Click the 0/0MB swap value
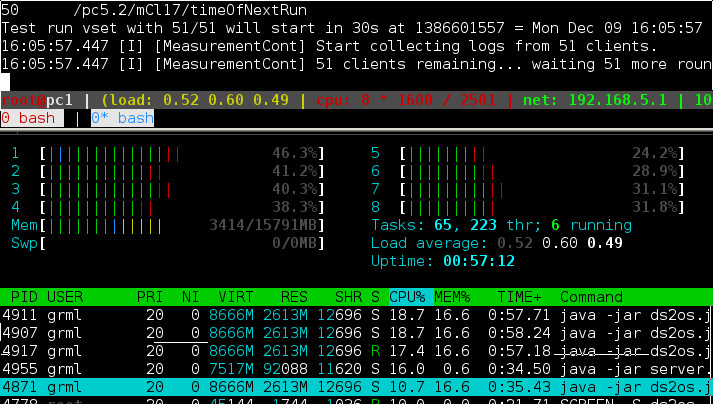Screen dimensions: 713x404 tap(295, 243)
